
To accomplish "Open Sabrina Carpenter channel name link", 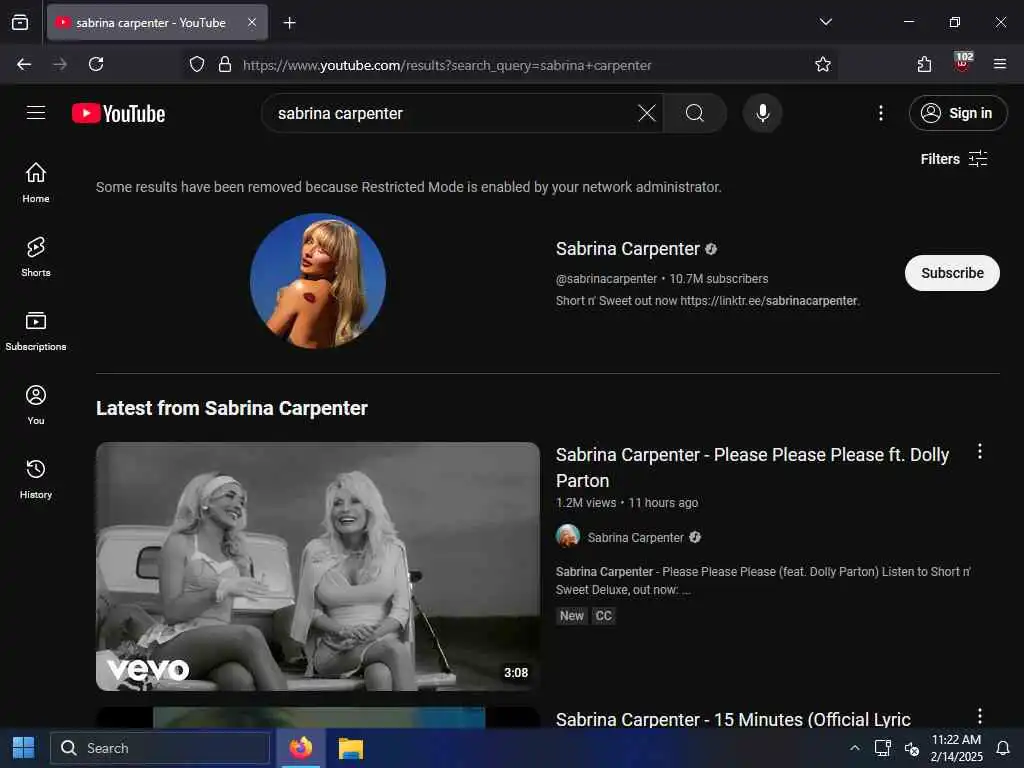I will click(x=628, y=249).
